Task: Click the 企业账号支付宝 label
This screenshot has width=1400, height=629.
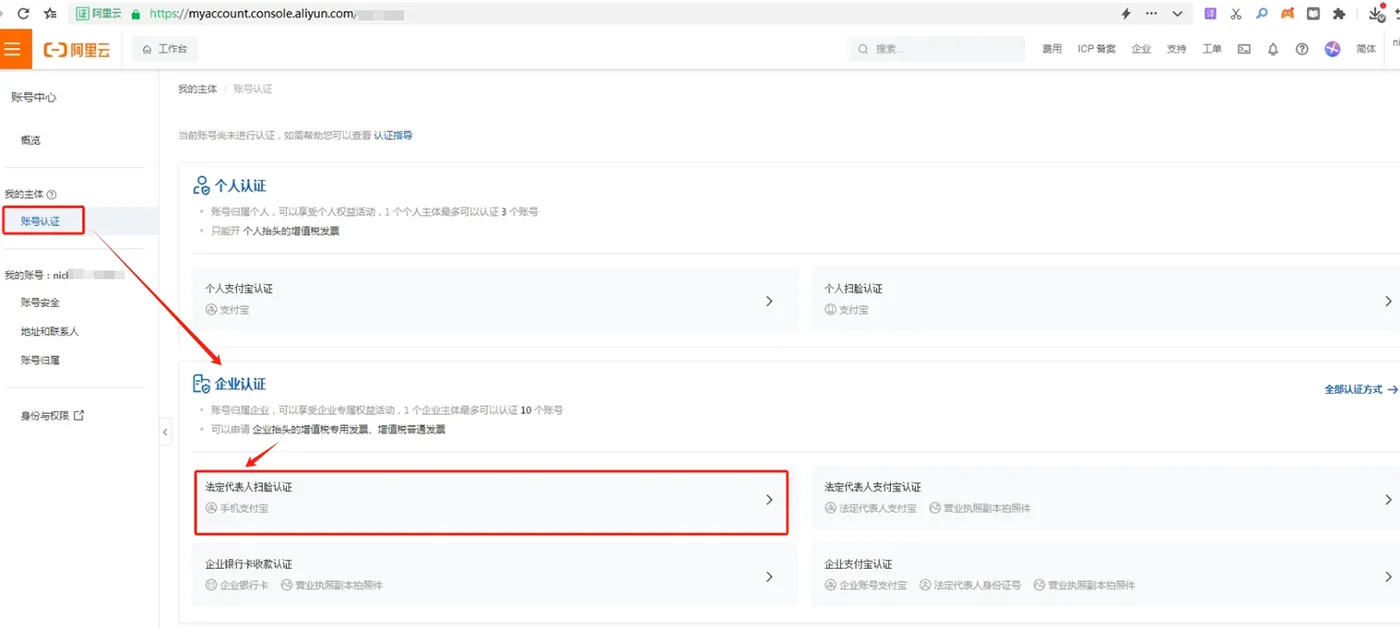Action: pyautogui.click(x=873, y=585)
